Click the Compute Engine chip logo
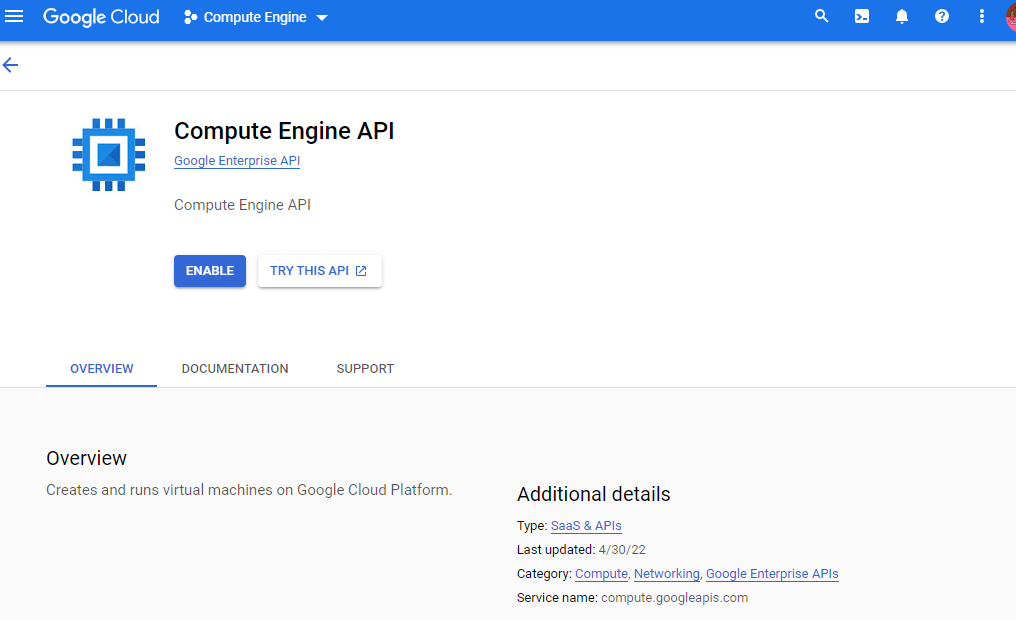Image resolution: width=1016 pixels, height=620 pixels. [109, 155]
